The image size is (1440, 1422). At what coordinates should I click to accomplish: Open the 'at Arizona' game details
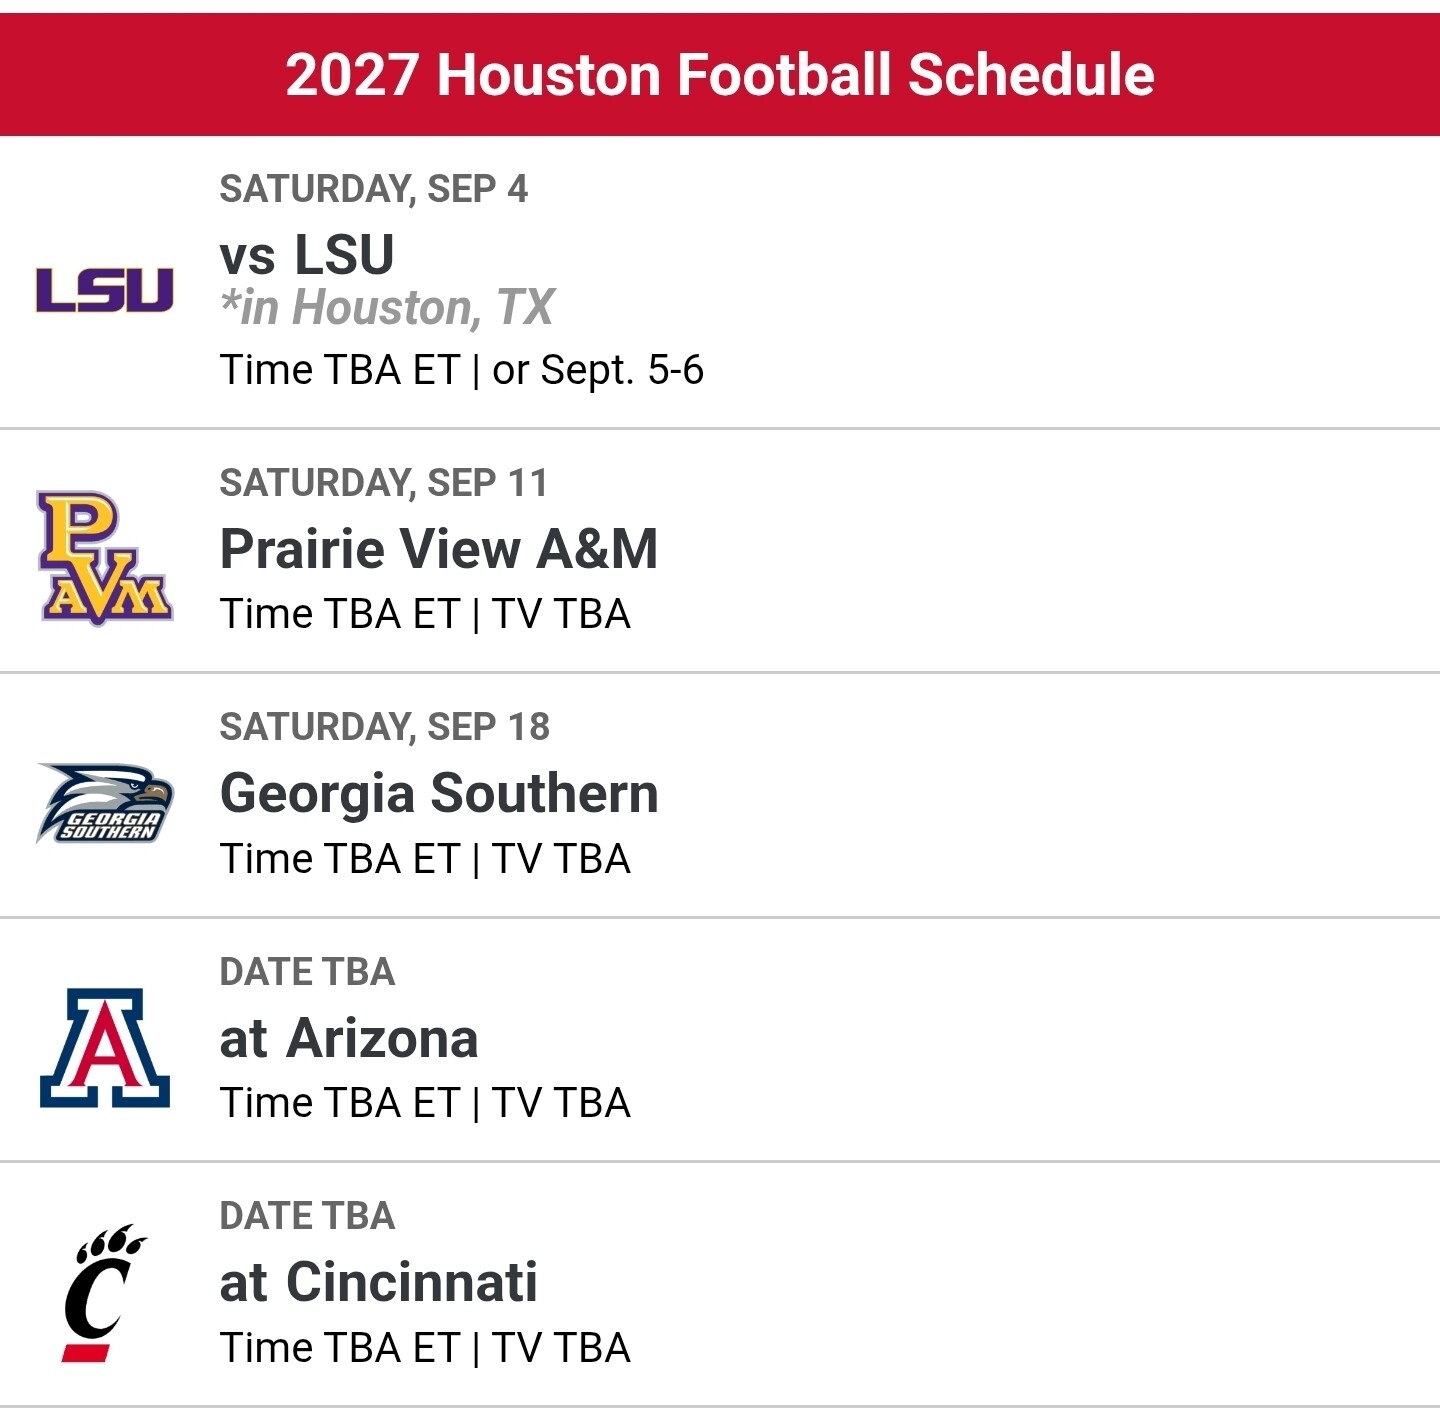[349, 1038]
